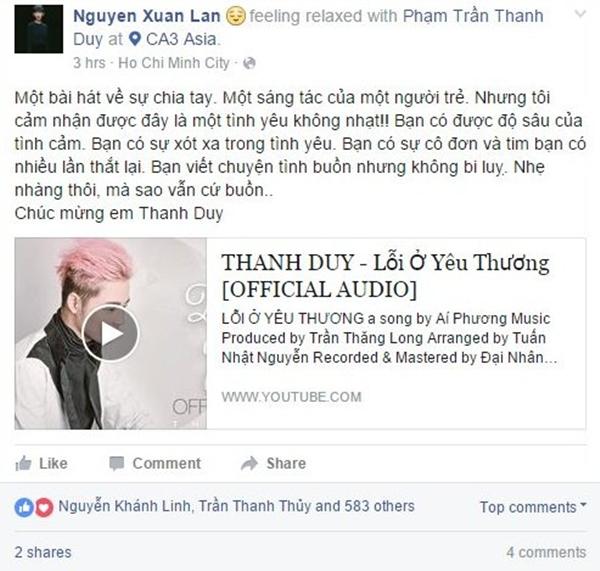This screenshot has height=571, width=600.
Task: Click the CA3 Asia location pin icon
Action: click(134, 39)
